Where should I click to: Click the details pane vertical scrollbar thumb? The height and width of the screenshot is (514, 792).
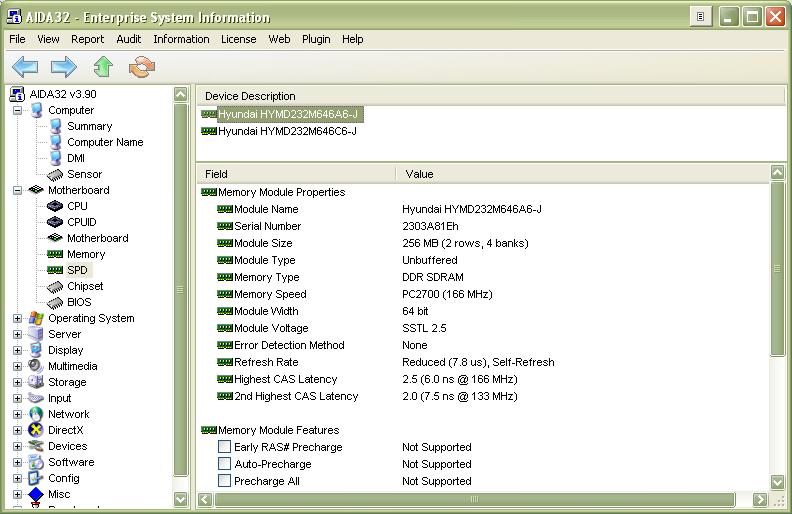(777, 269)
